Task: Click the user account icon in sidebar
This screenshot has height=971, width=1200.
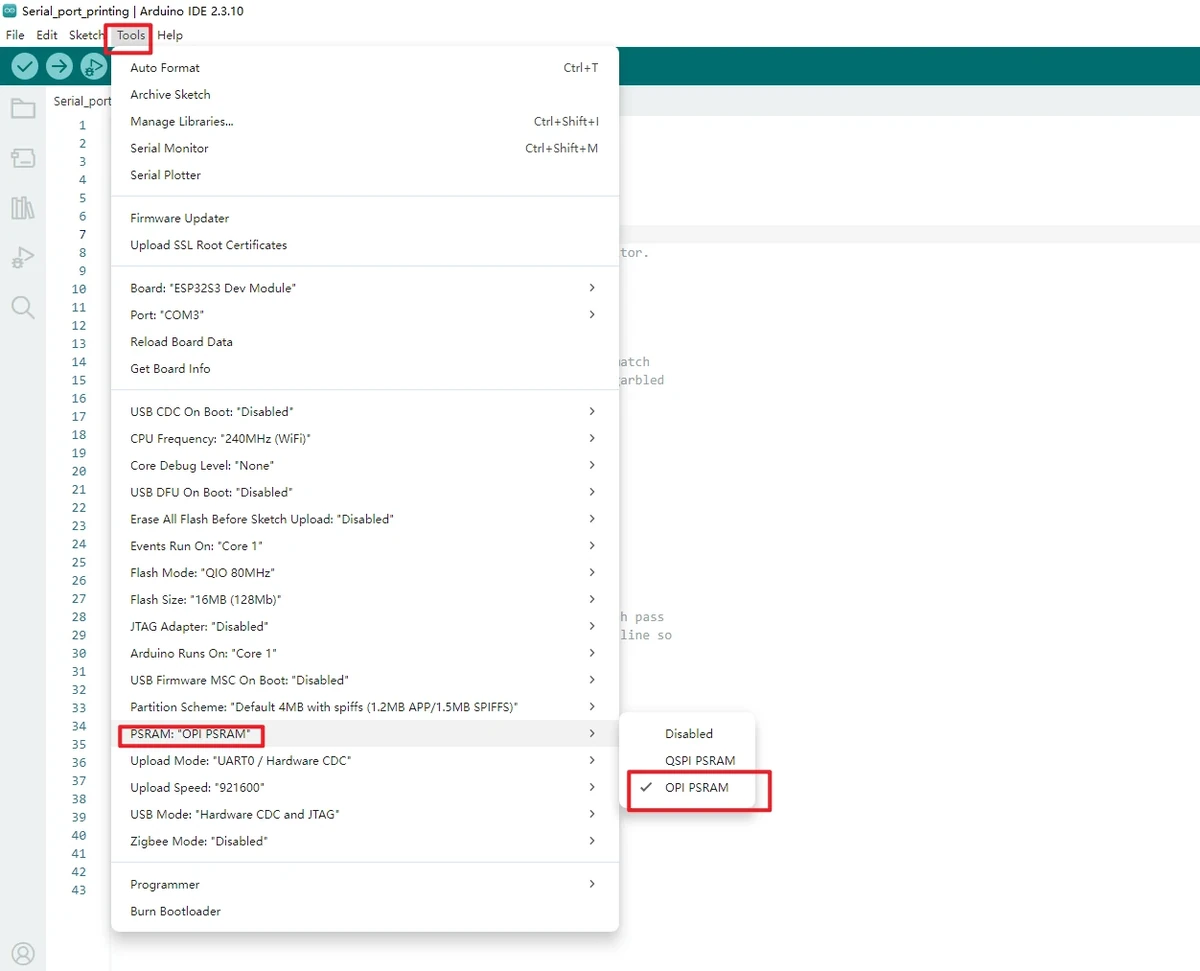Action: point(23,953)
